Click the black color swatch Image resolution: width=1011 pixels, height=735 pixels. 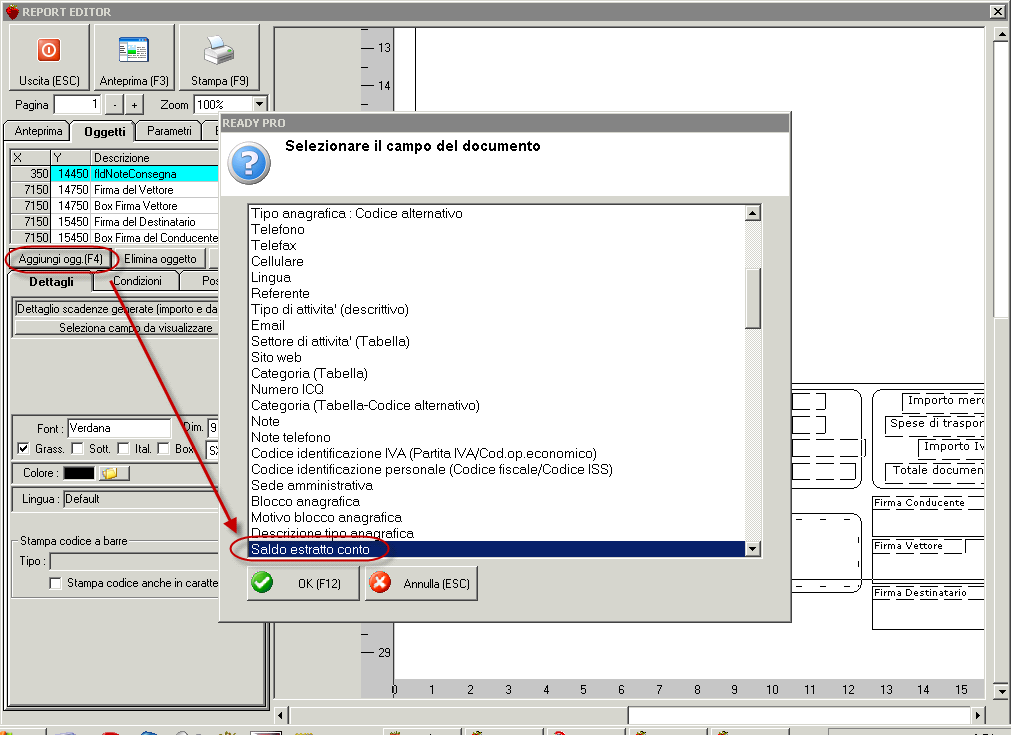[79, 473]
